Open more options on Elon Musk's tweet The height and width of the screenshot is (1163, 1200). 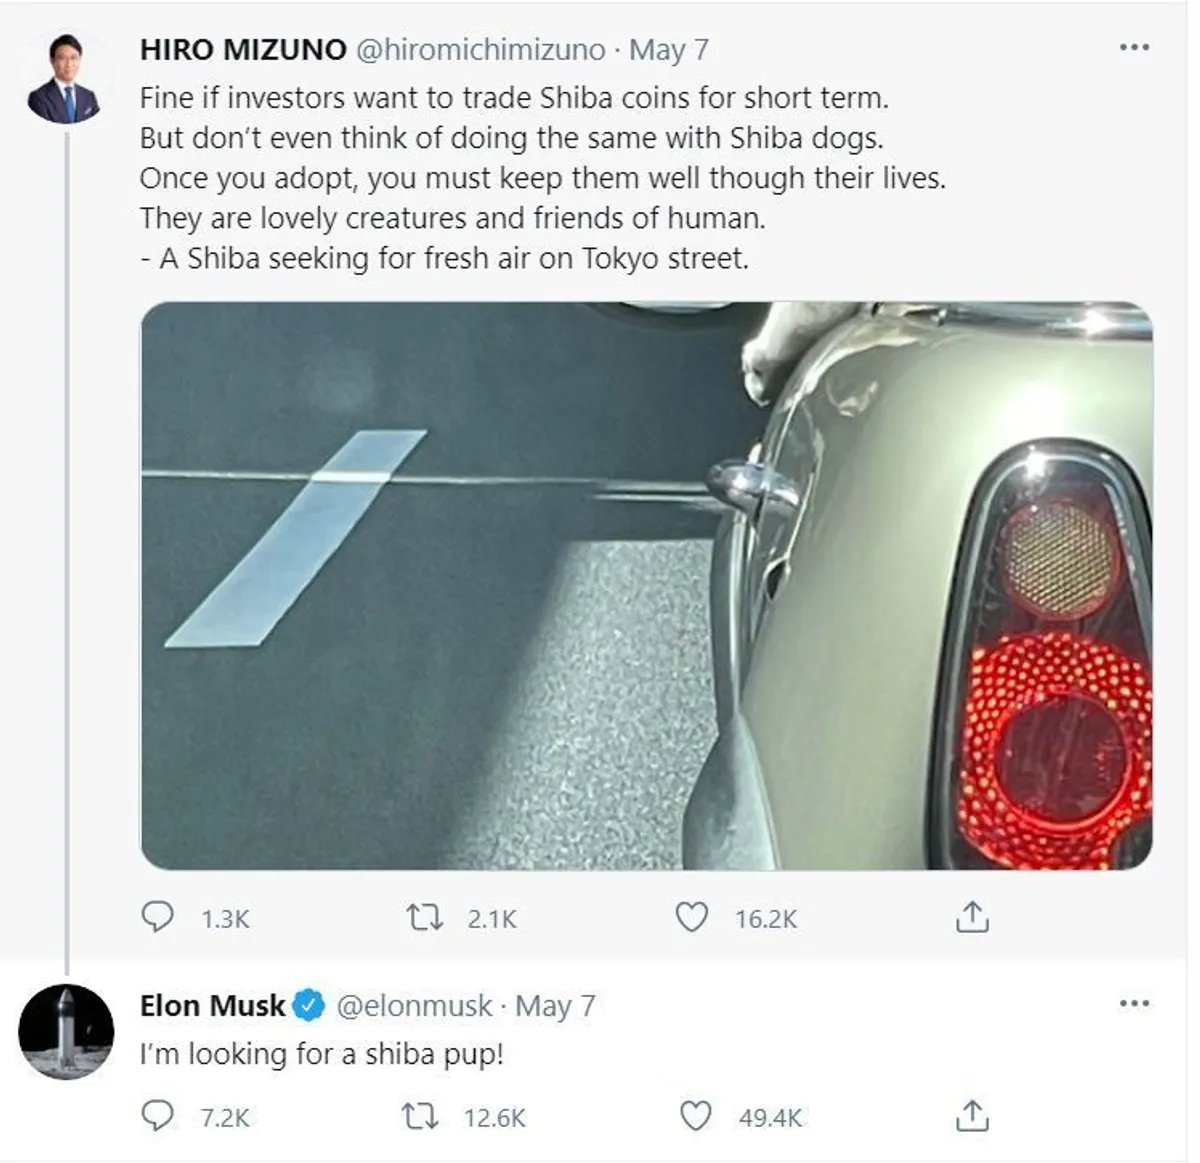(x=1134, y=1003)
